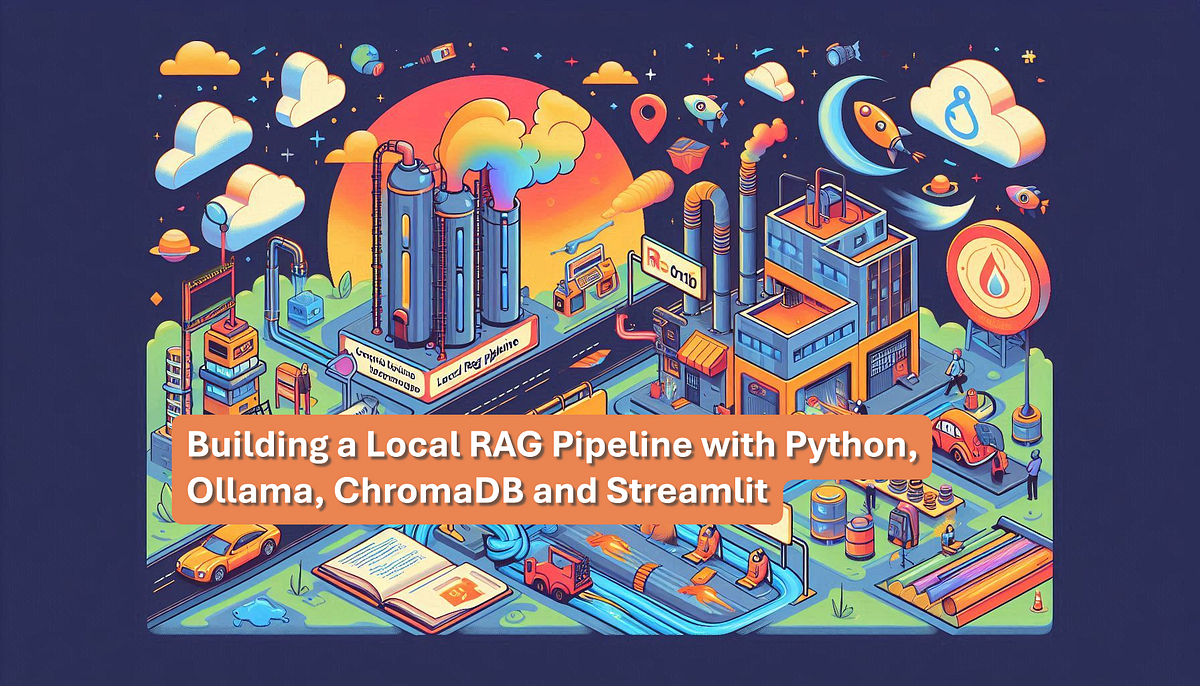Select the Local RAG Pipeline signboard

[x=475, y=365]
